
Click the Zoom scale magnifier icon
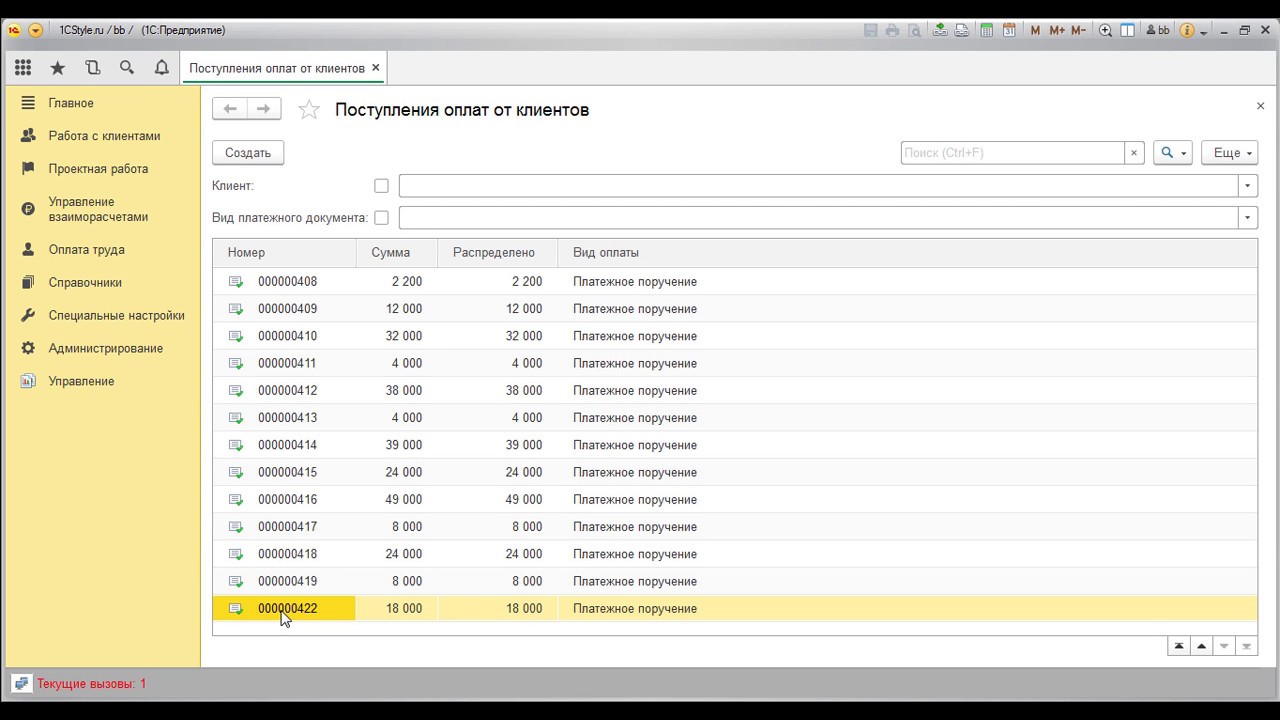coord(1106,31)
